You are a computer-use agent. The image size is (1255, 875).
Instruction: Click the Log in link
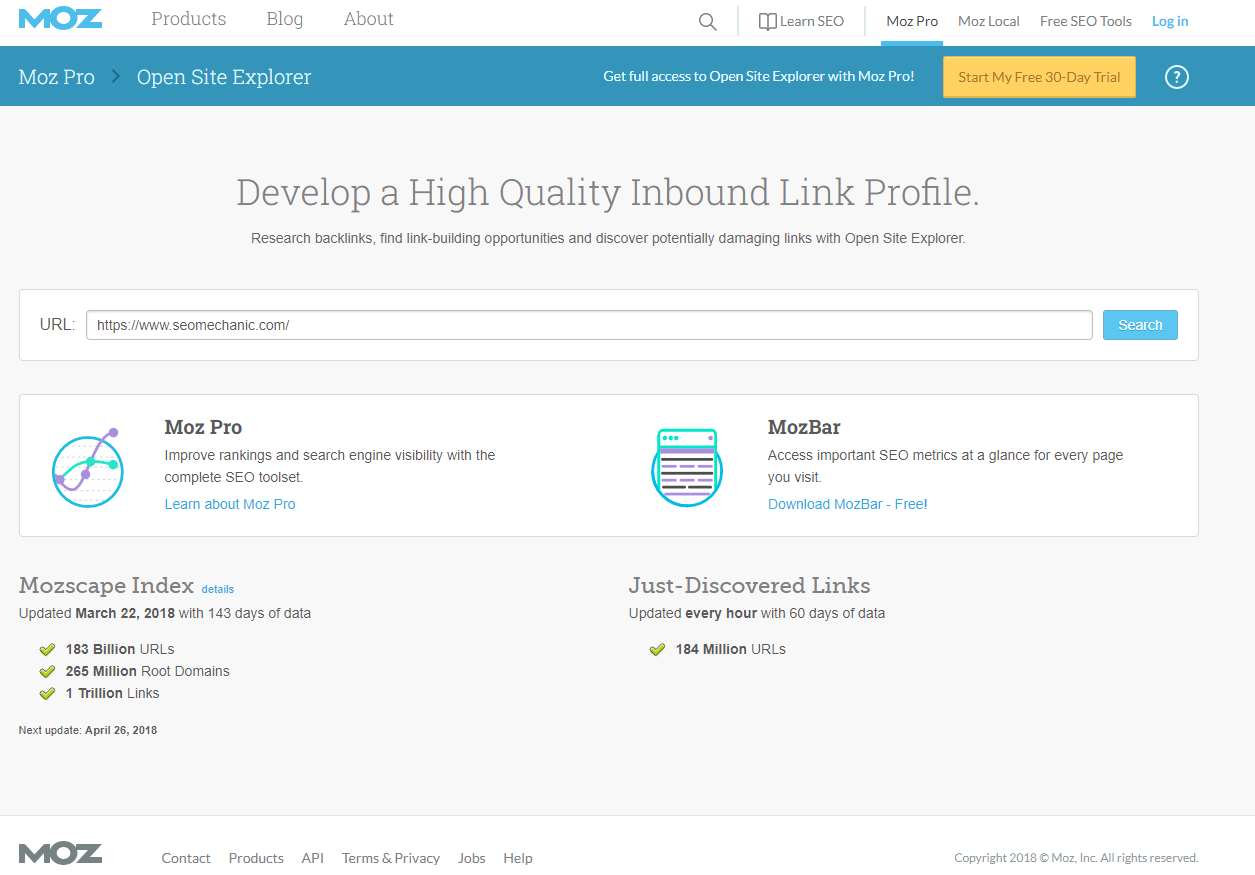click(1170, 21)
